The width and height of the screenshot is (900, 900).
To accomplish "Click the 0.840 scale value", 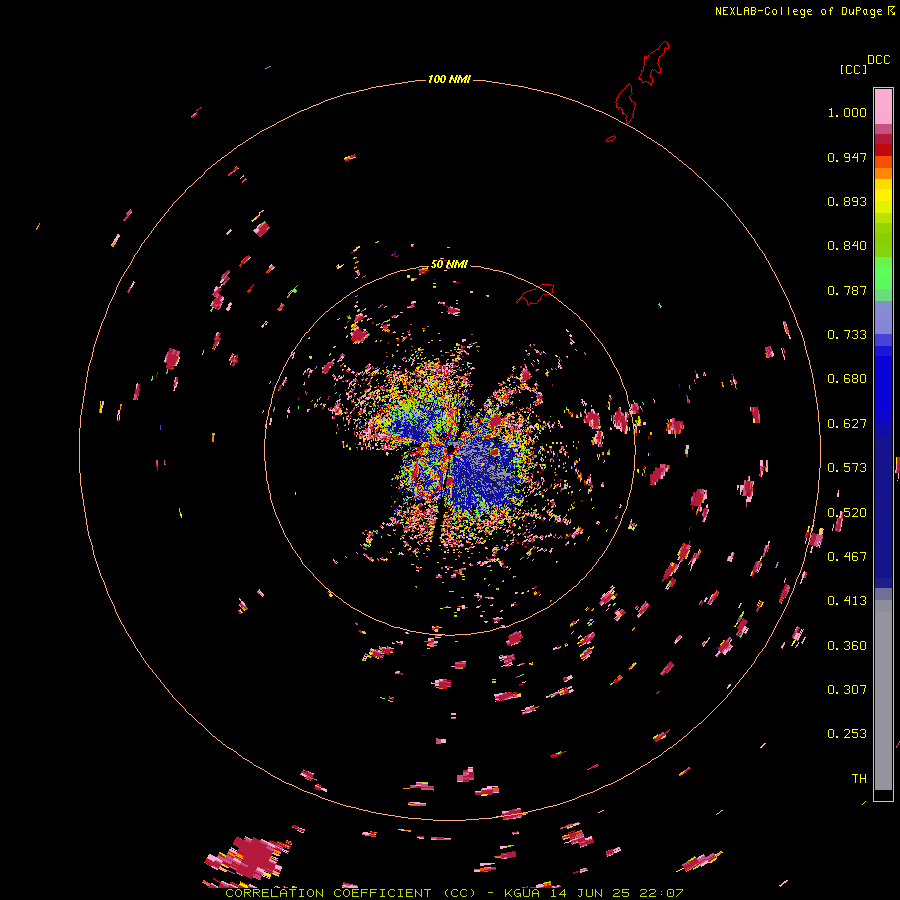I will 847,246.
